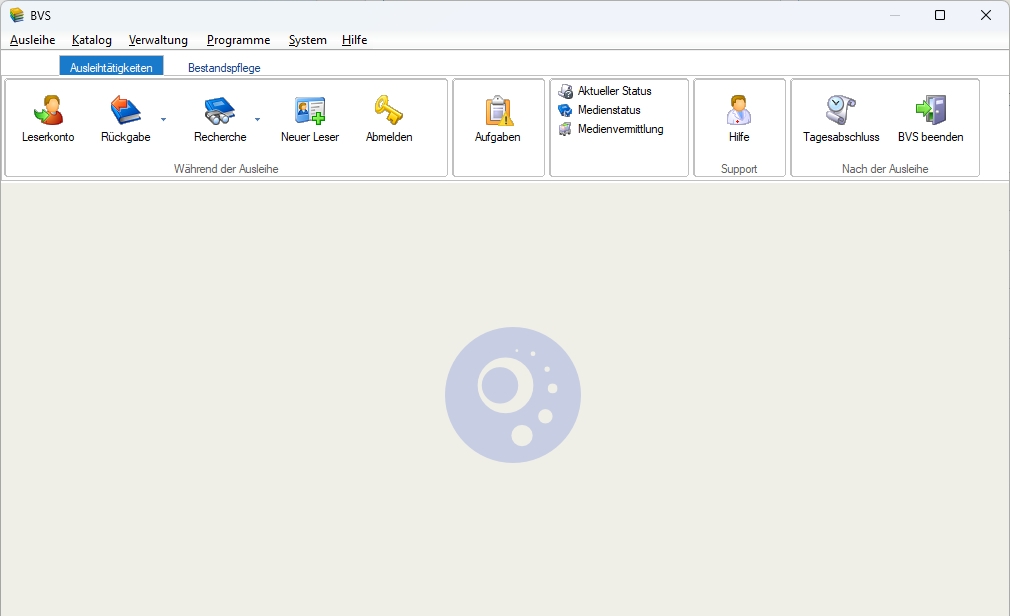Image resolution: width=1010 pixels, height=616 pixels.
Task: Click the BVS beenden label
Action: point(931,137)
